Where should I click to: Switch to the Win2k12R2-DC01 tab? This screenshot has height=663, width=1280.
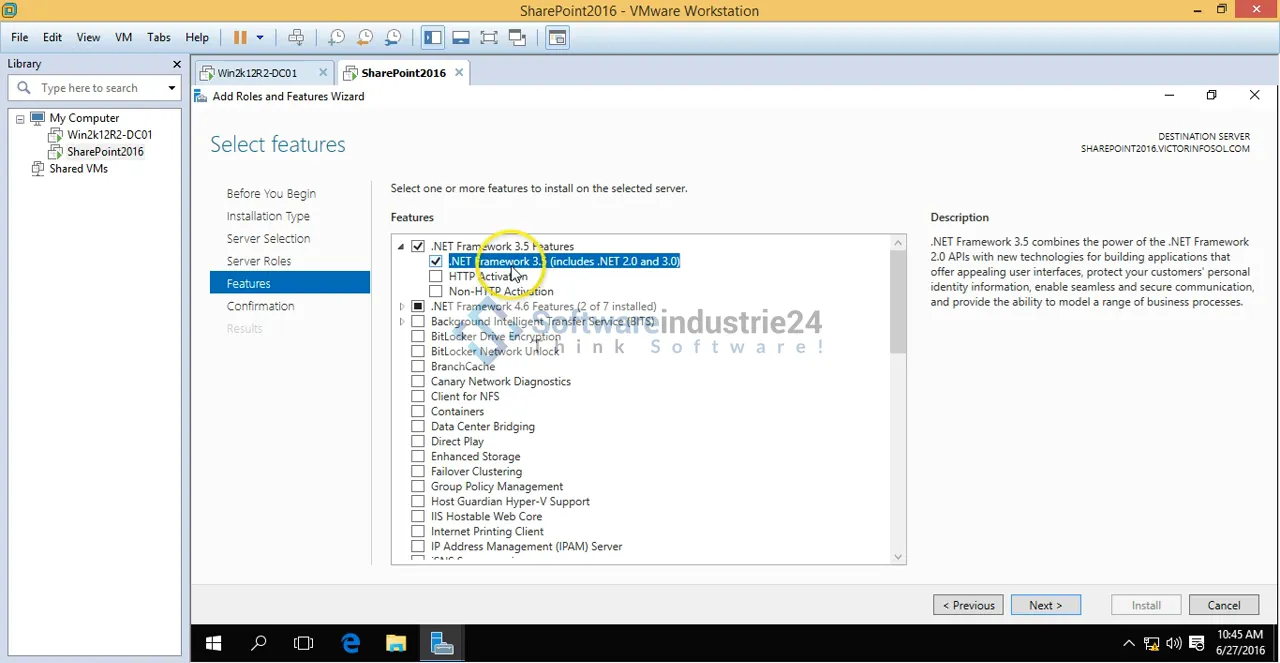pos(257,73)
